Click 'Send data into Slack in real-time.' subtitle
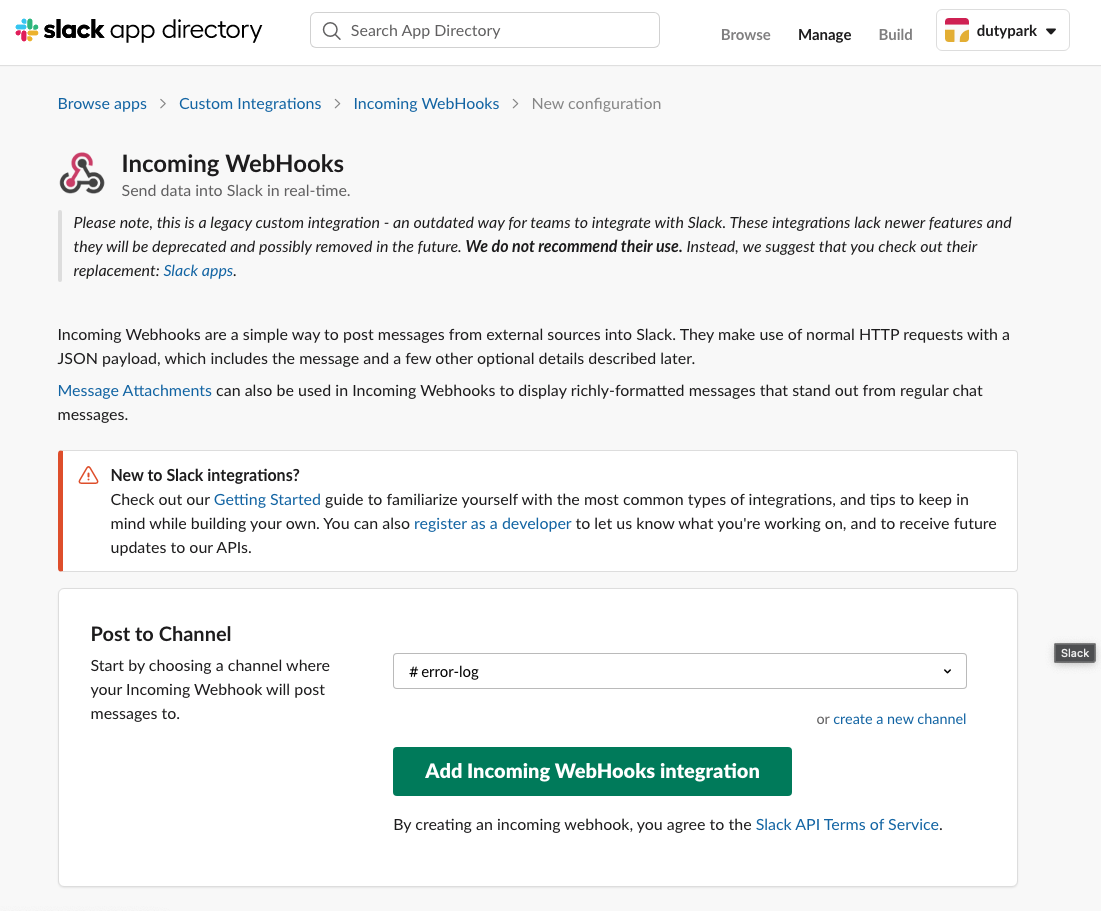 [236, 191]
